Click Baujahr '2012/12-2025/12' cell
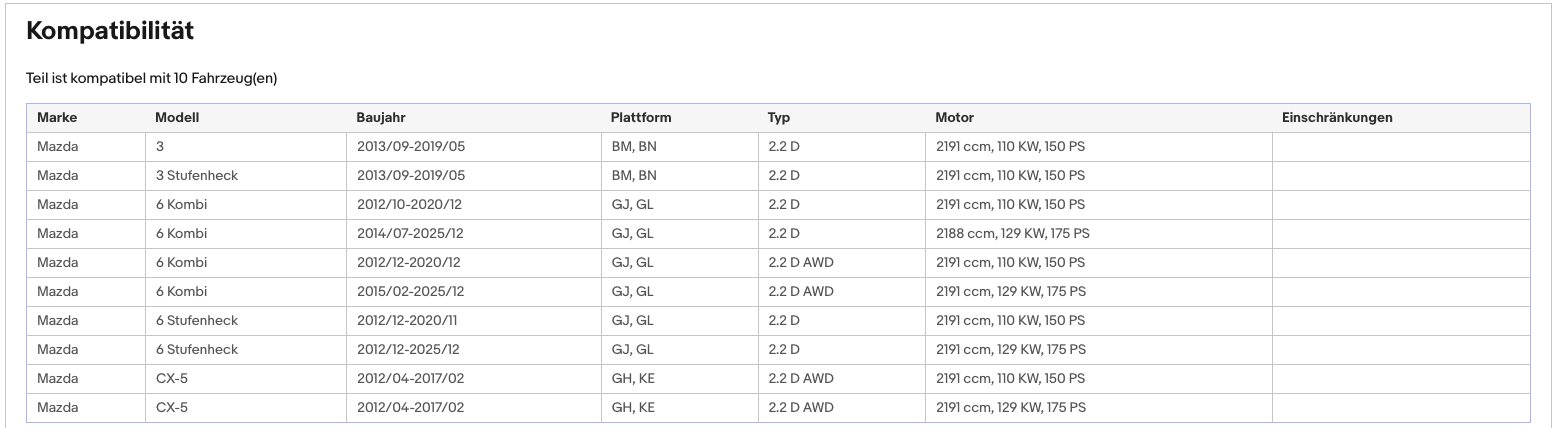Screen dimensions: 1557x428 (474, 350)
